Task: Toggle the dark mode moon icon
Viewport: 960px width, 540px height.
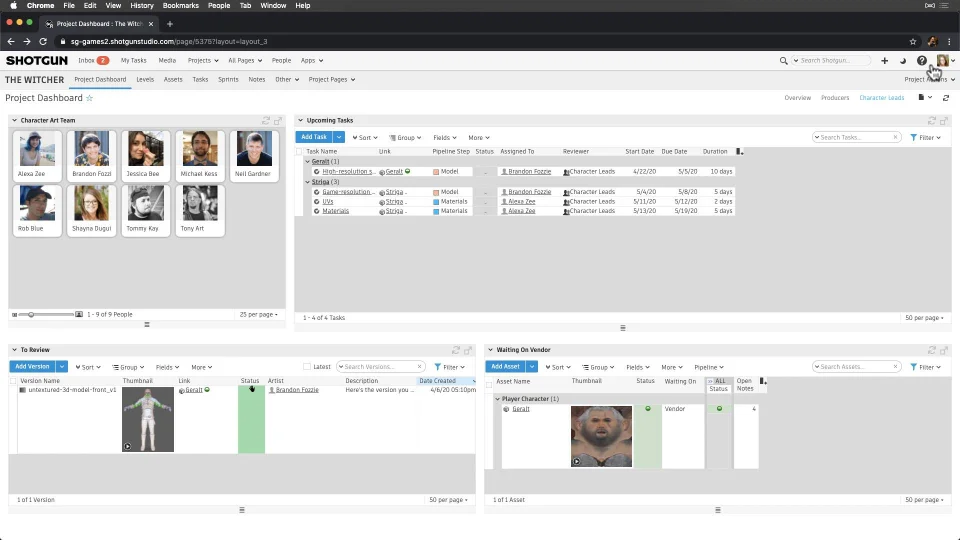Action: (x=902, y=61)
